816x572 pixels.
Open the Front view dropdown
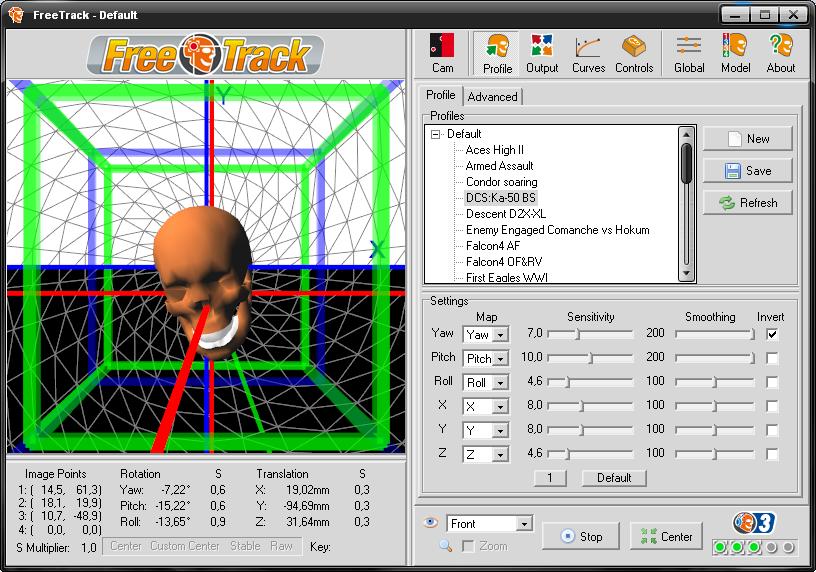[x=524, y=524]
